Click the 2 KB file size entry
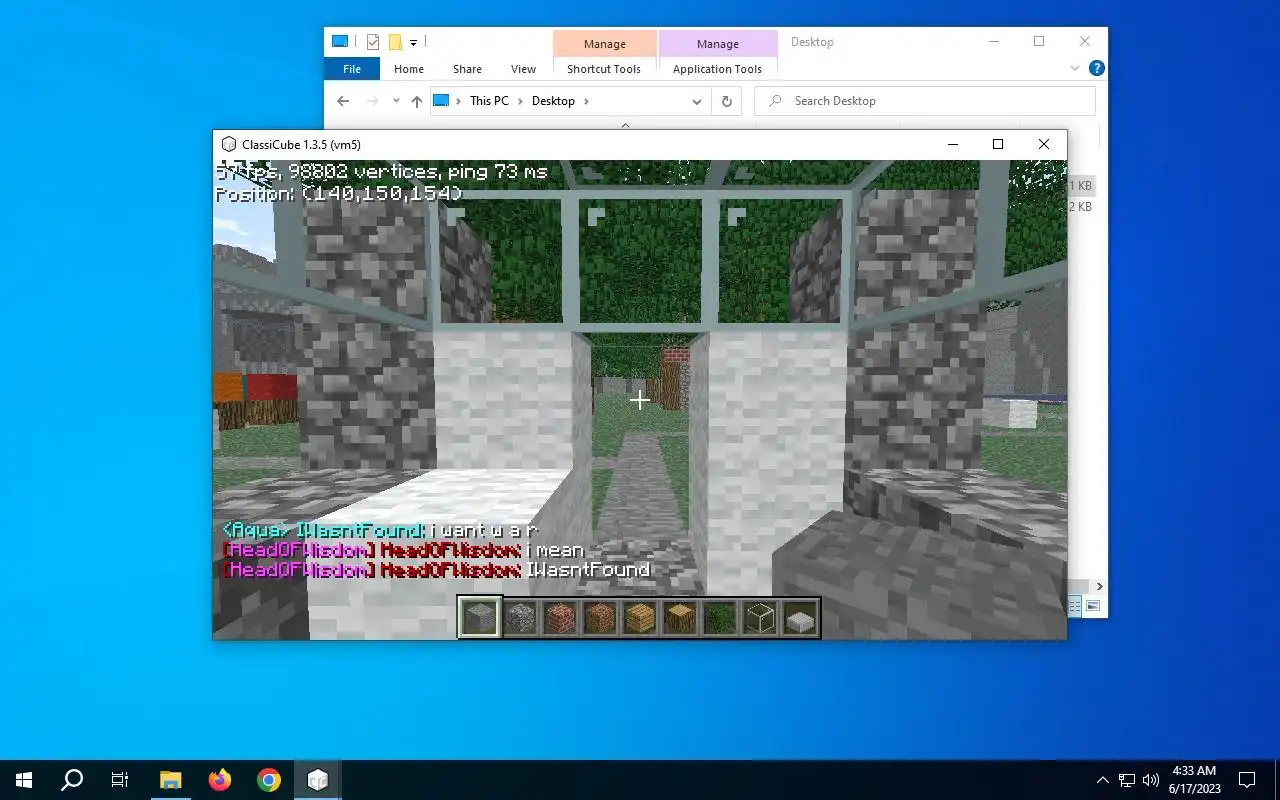The width and height of the screenshot is (1280, 800). [1081, 207]
